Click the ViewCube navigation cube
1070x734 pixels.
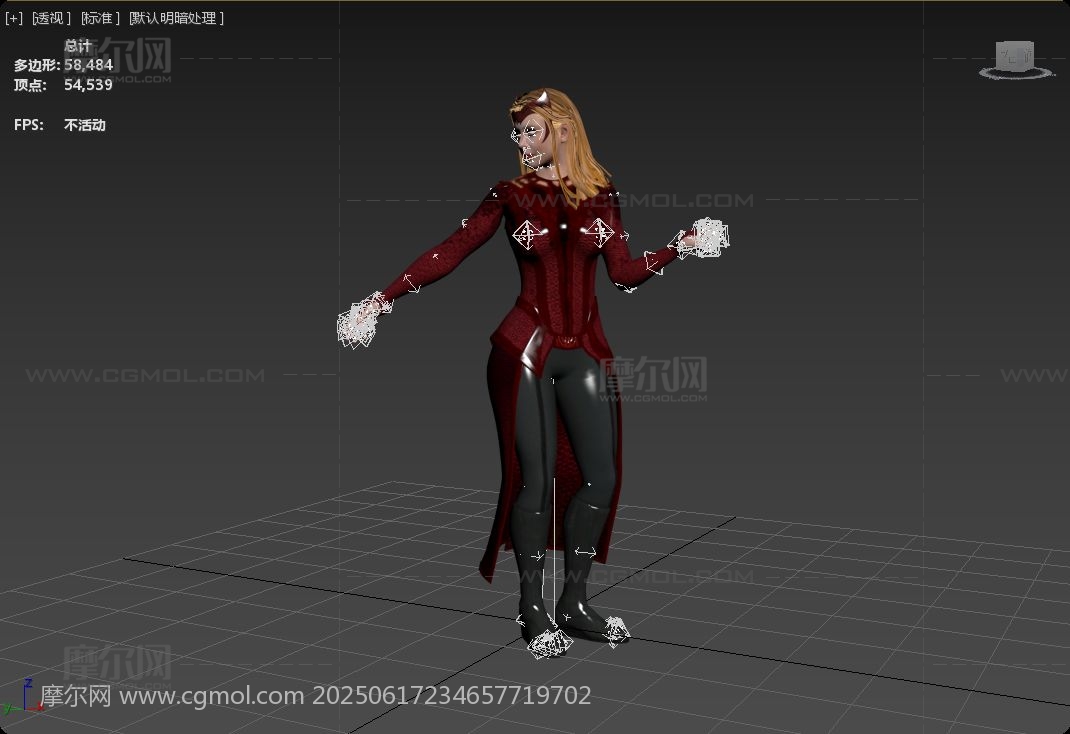tap(1015, 55)
